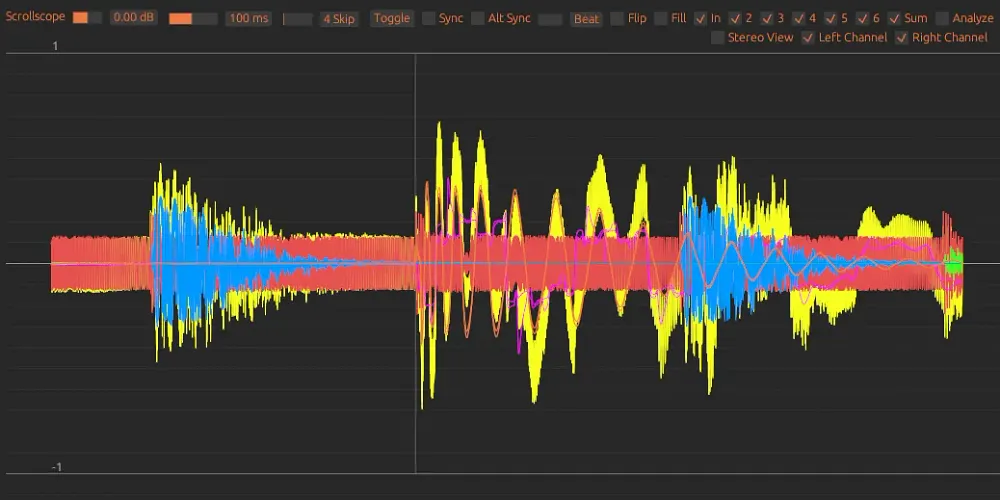The image size is (1000, 500).
Task: Click the time window slider before 100 ms
Action: click(193, 19)
